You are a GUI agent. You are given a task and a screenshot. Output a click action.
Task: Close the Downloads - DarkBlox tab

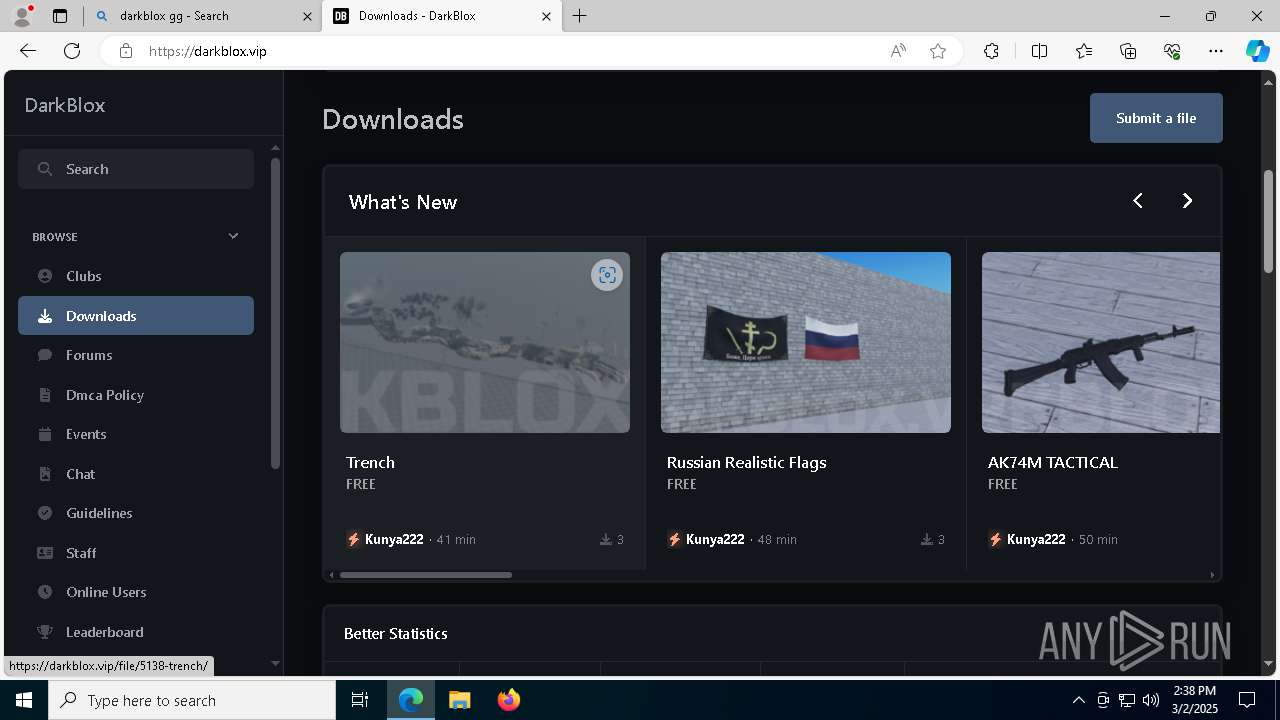click(546, 16)
